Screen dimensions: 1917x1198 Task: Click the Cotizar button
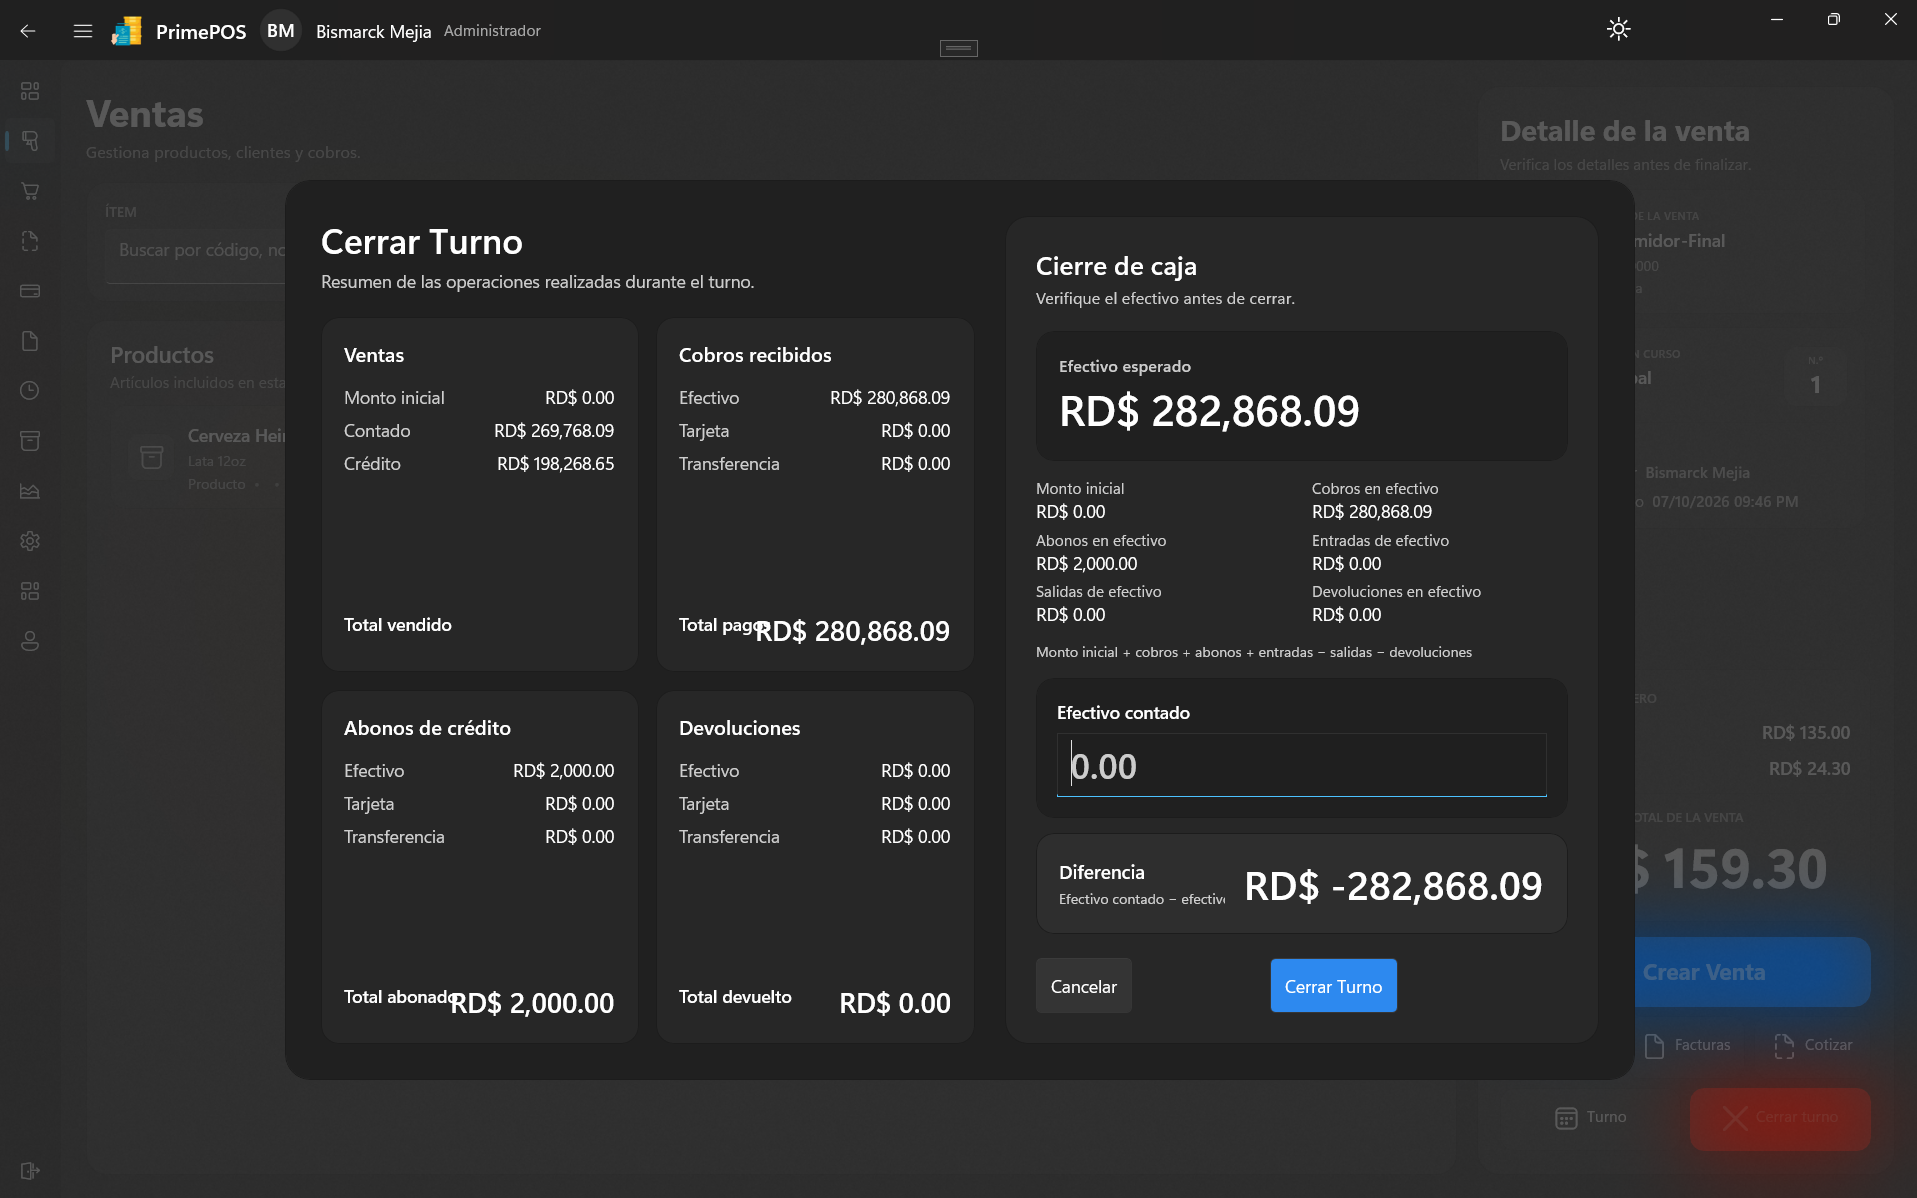[x=1813, y=1045]
